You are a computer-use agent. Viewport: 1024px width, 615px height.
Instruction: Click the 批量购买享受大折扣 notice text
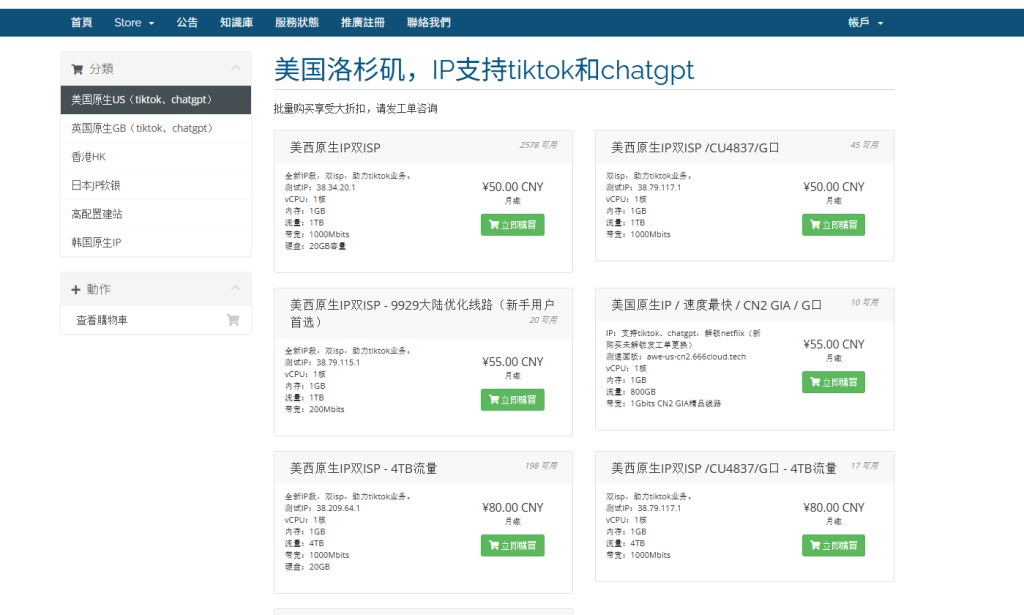coord(355,108)
